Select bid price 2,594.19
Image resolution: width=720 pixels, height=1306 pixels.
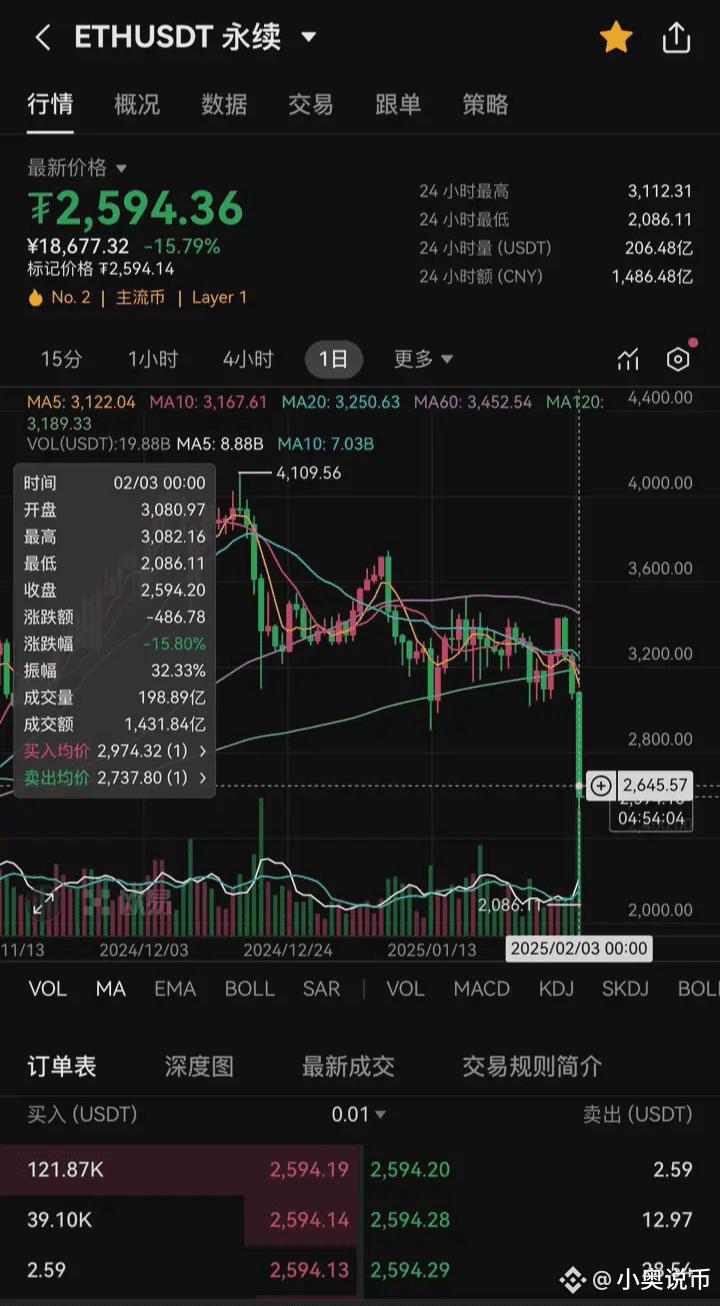pos(309,1169)
